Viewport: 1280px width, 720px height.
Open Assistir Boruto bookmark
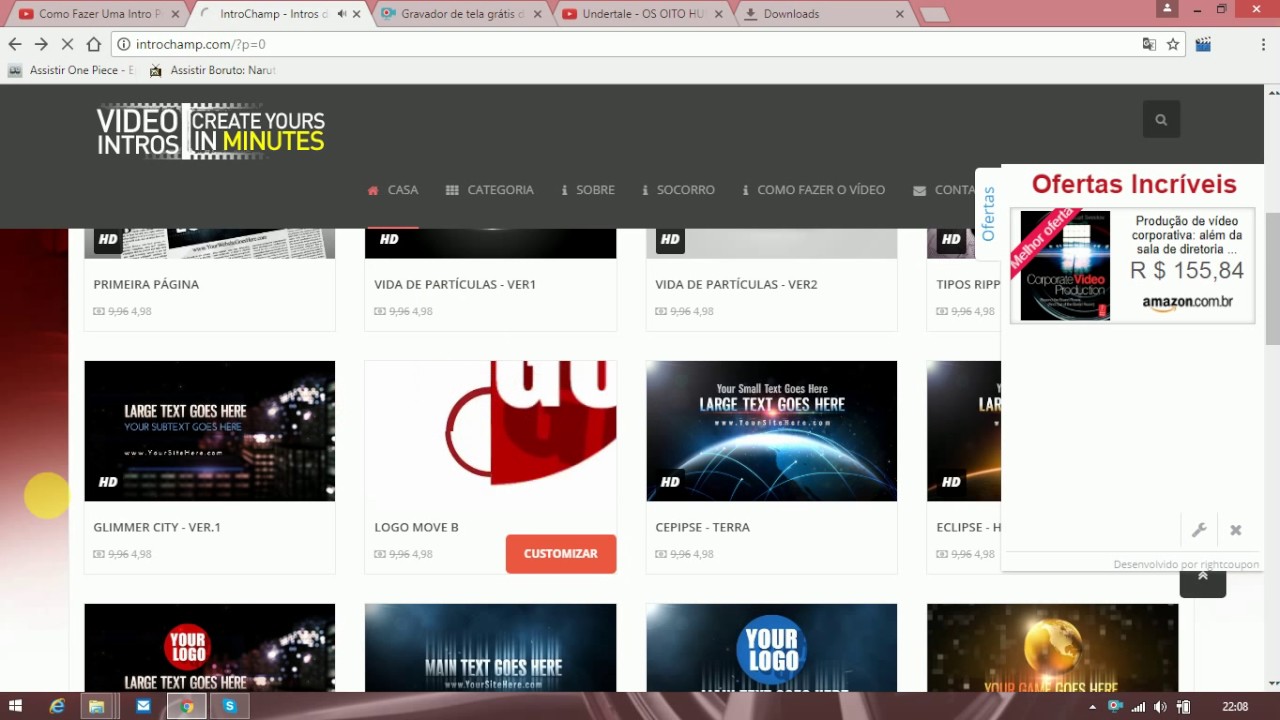pyautogui.click(x=212, y=70)
